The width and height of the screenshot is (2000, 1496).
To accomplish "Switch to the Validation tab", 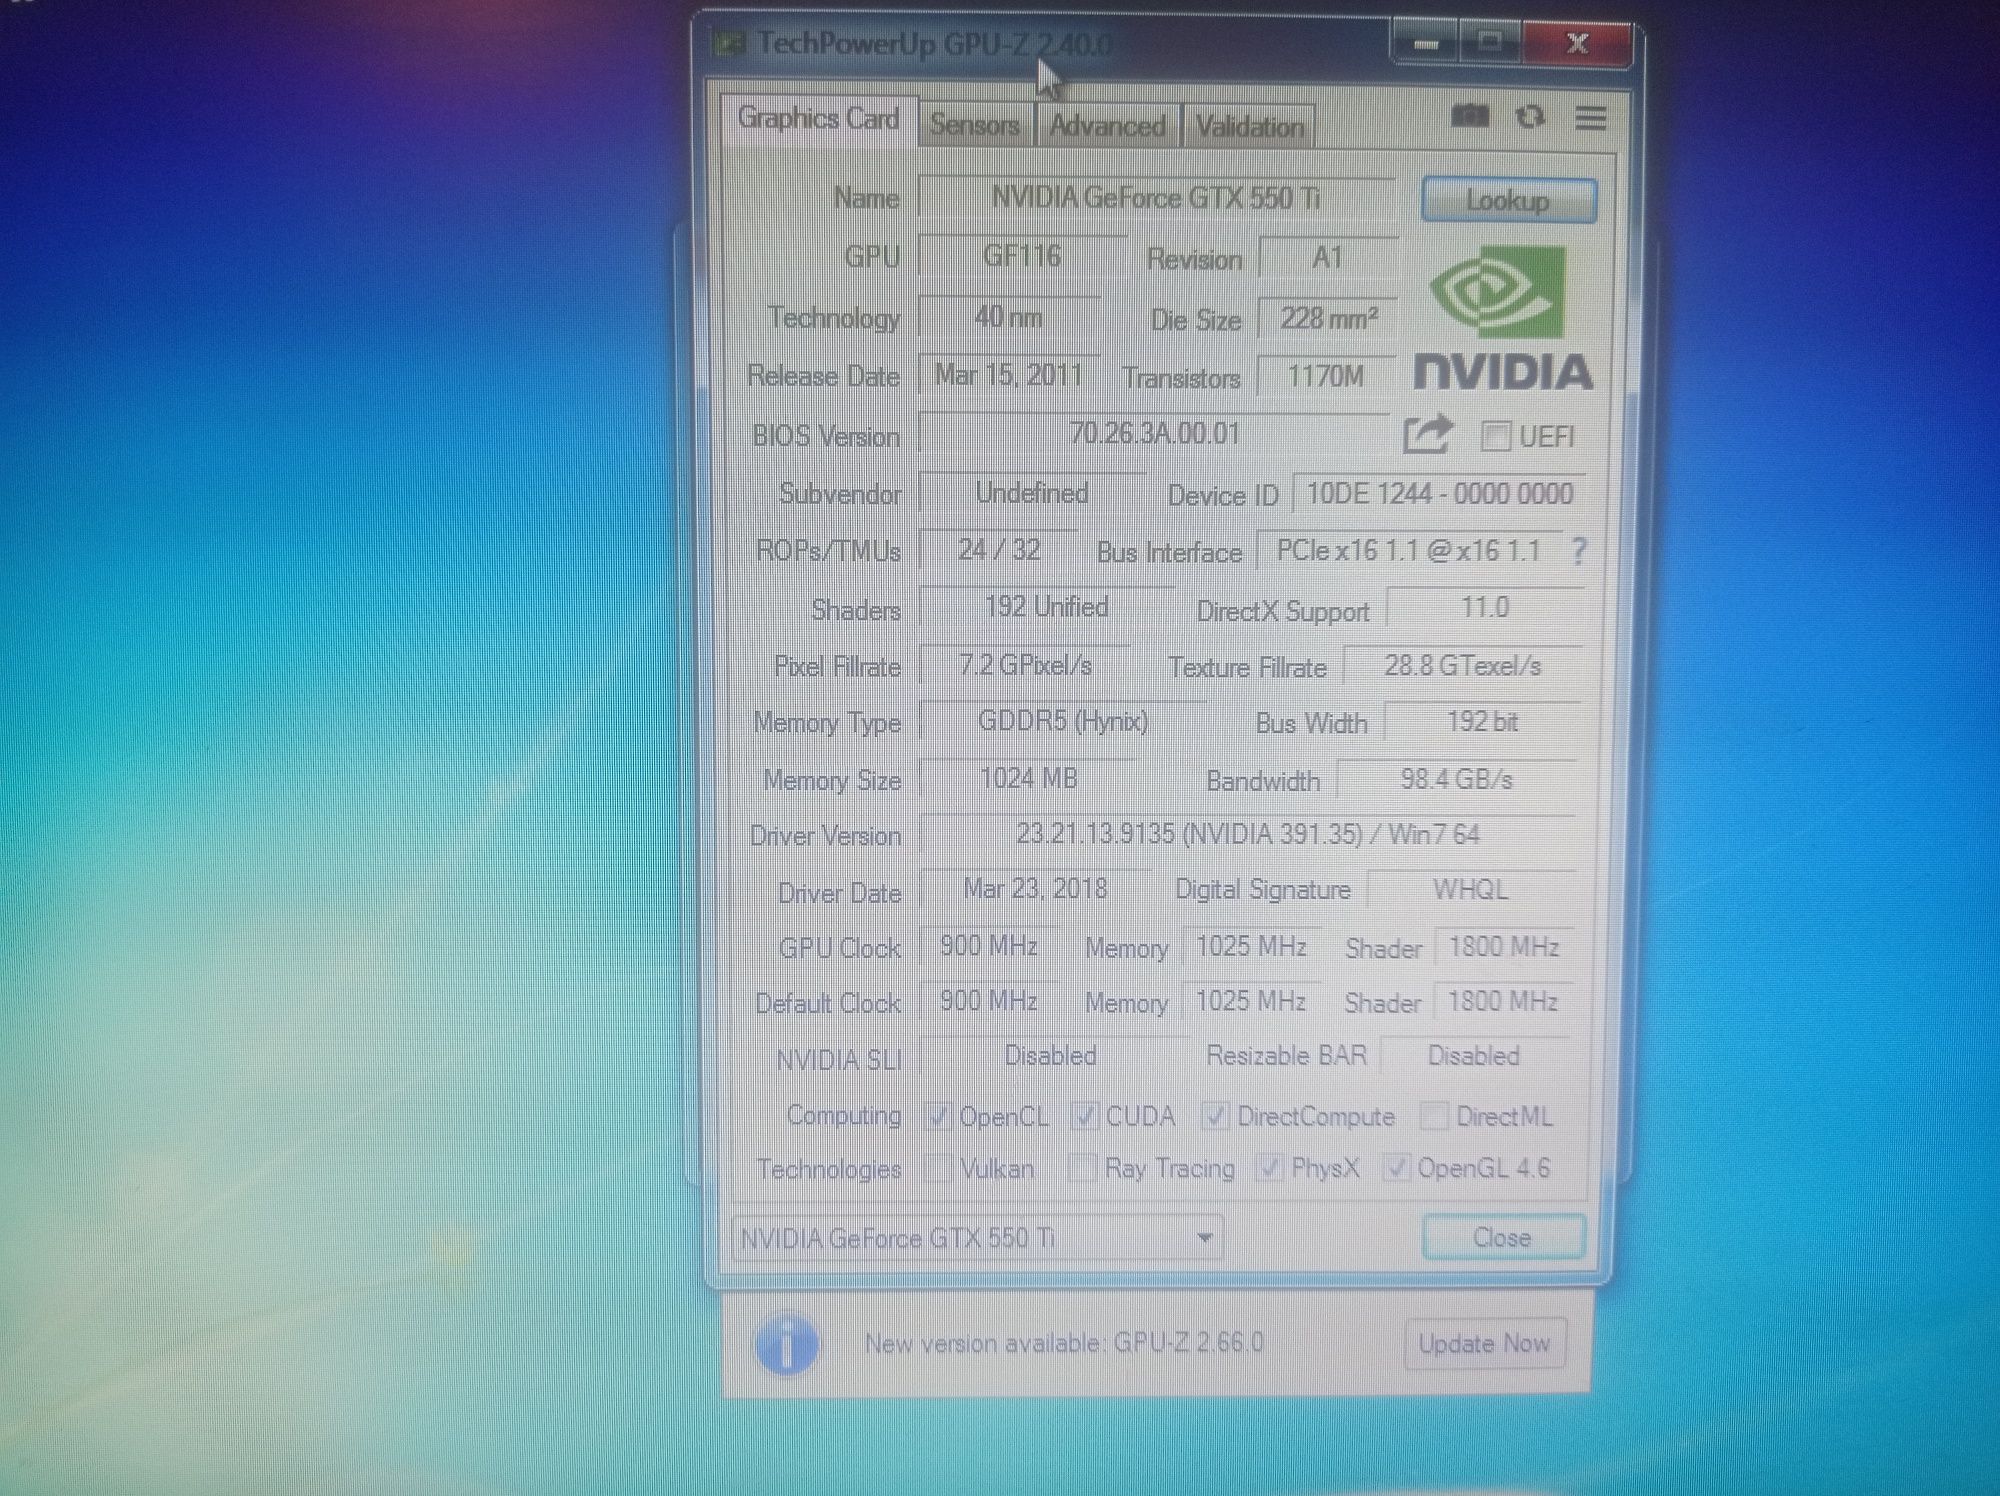I will [1249, 128].
